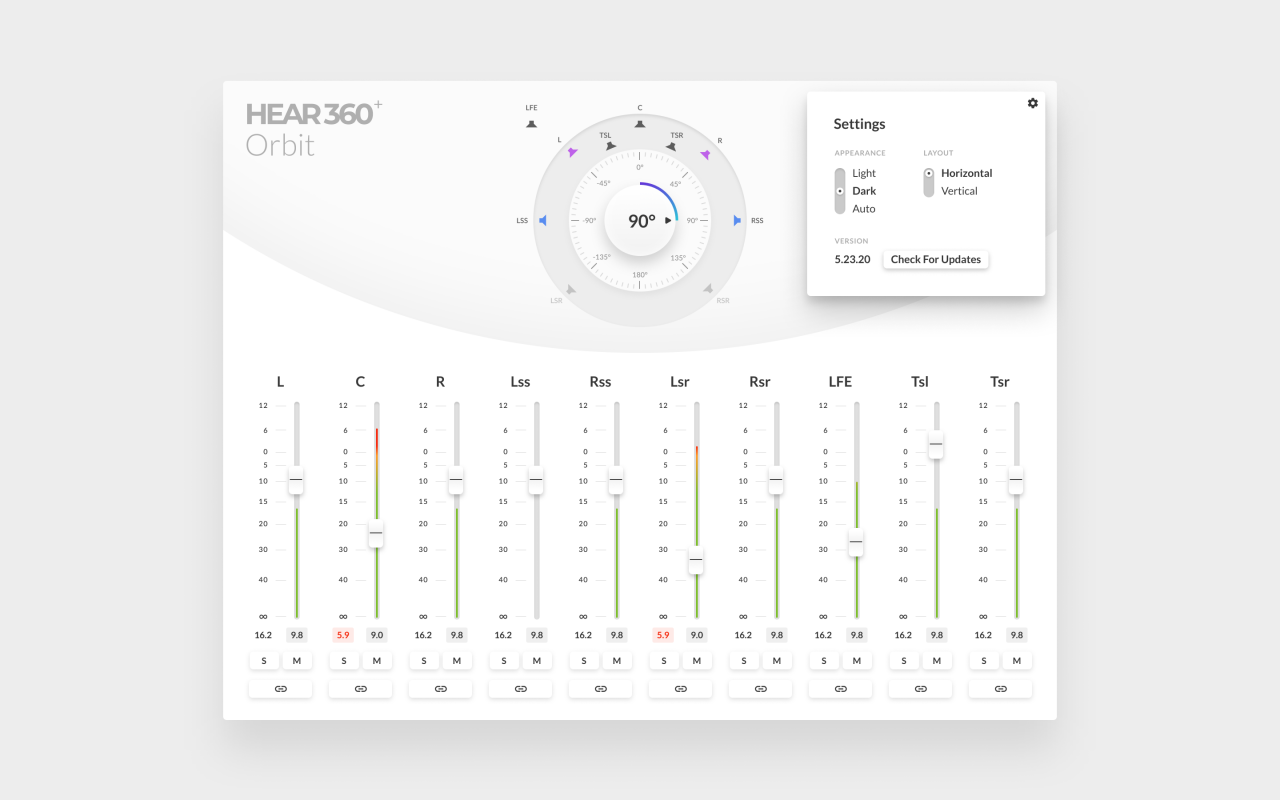Solo the L channel
This screenshot has height=800, width=1280.
tap(264, 660)
